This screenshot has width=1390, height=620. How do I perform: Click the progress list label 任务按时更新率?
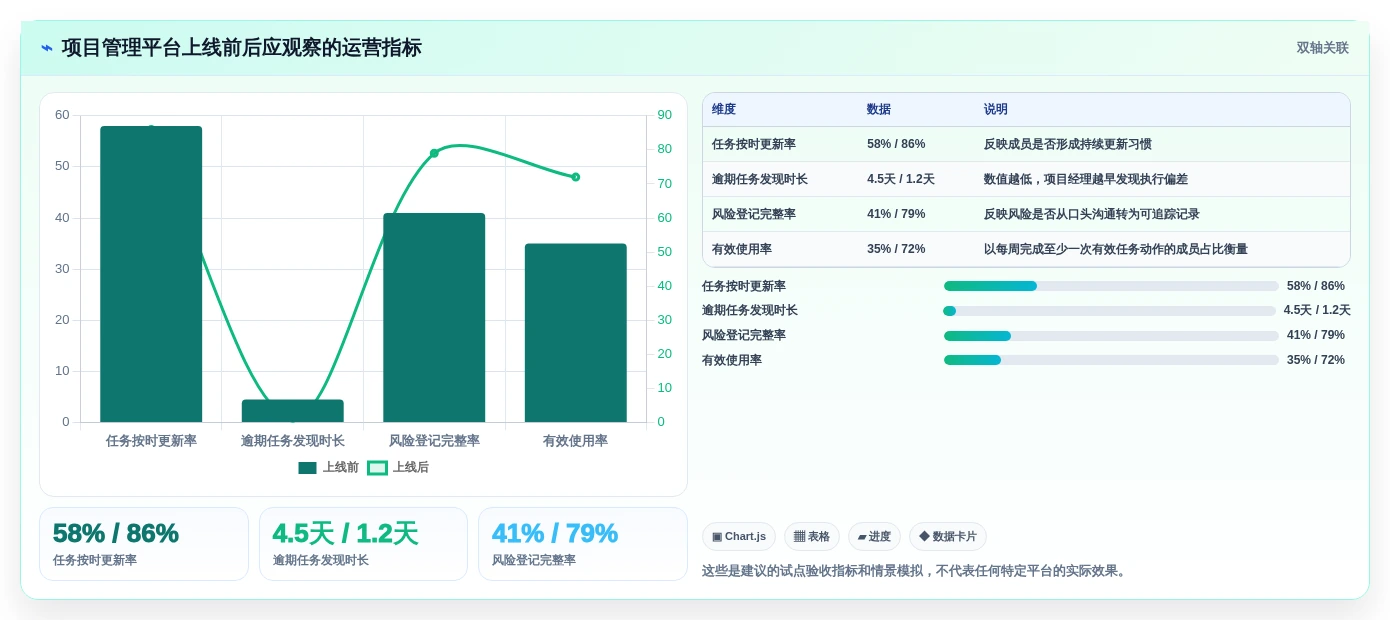[x=744, y=286]
